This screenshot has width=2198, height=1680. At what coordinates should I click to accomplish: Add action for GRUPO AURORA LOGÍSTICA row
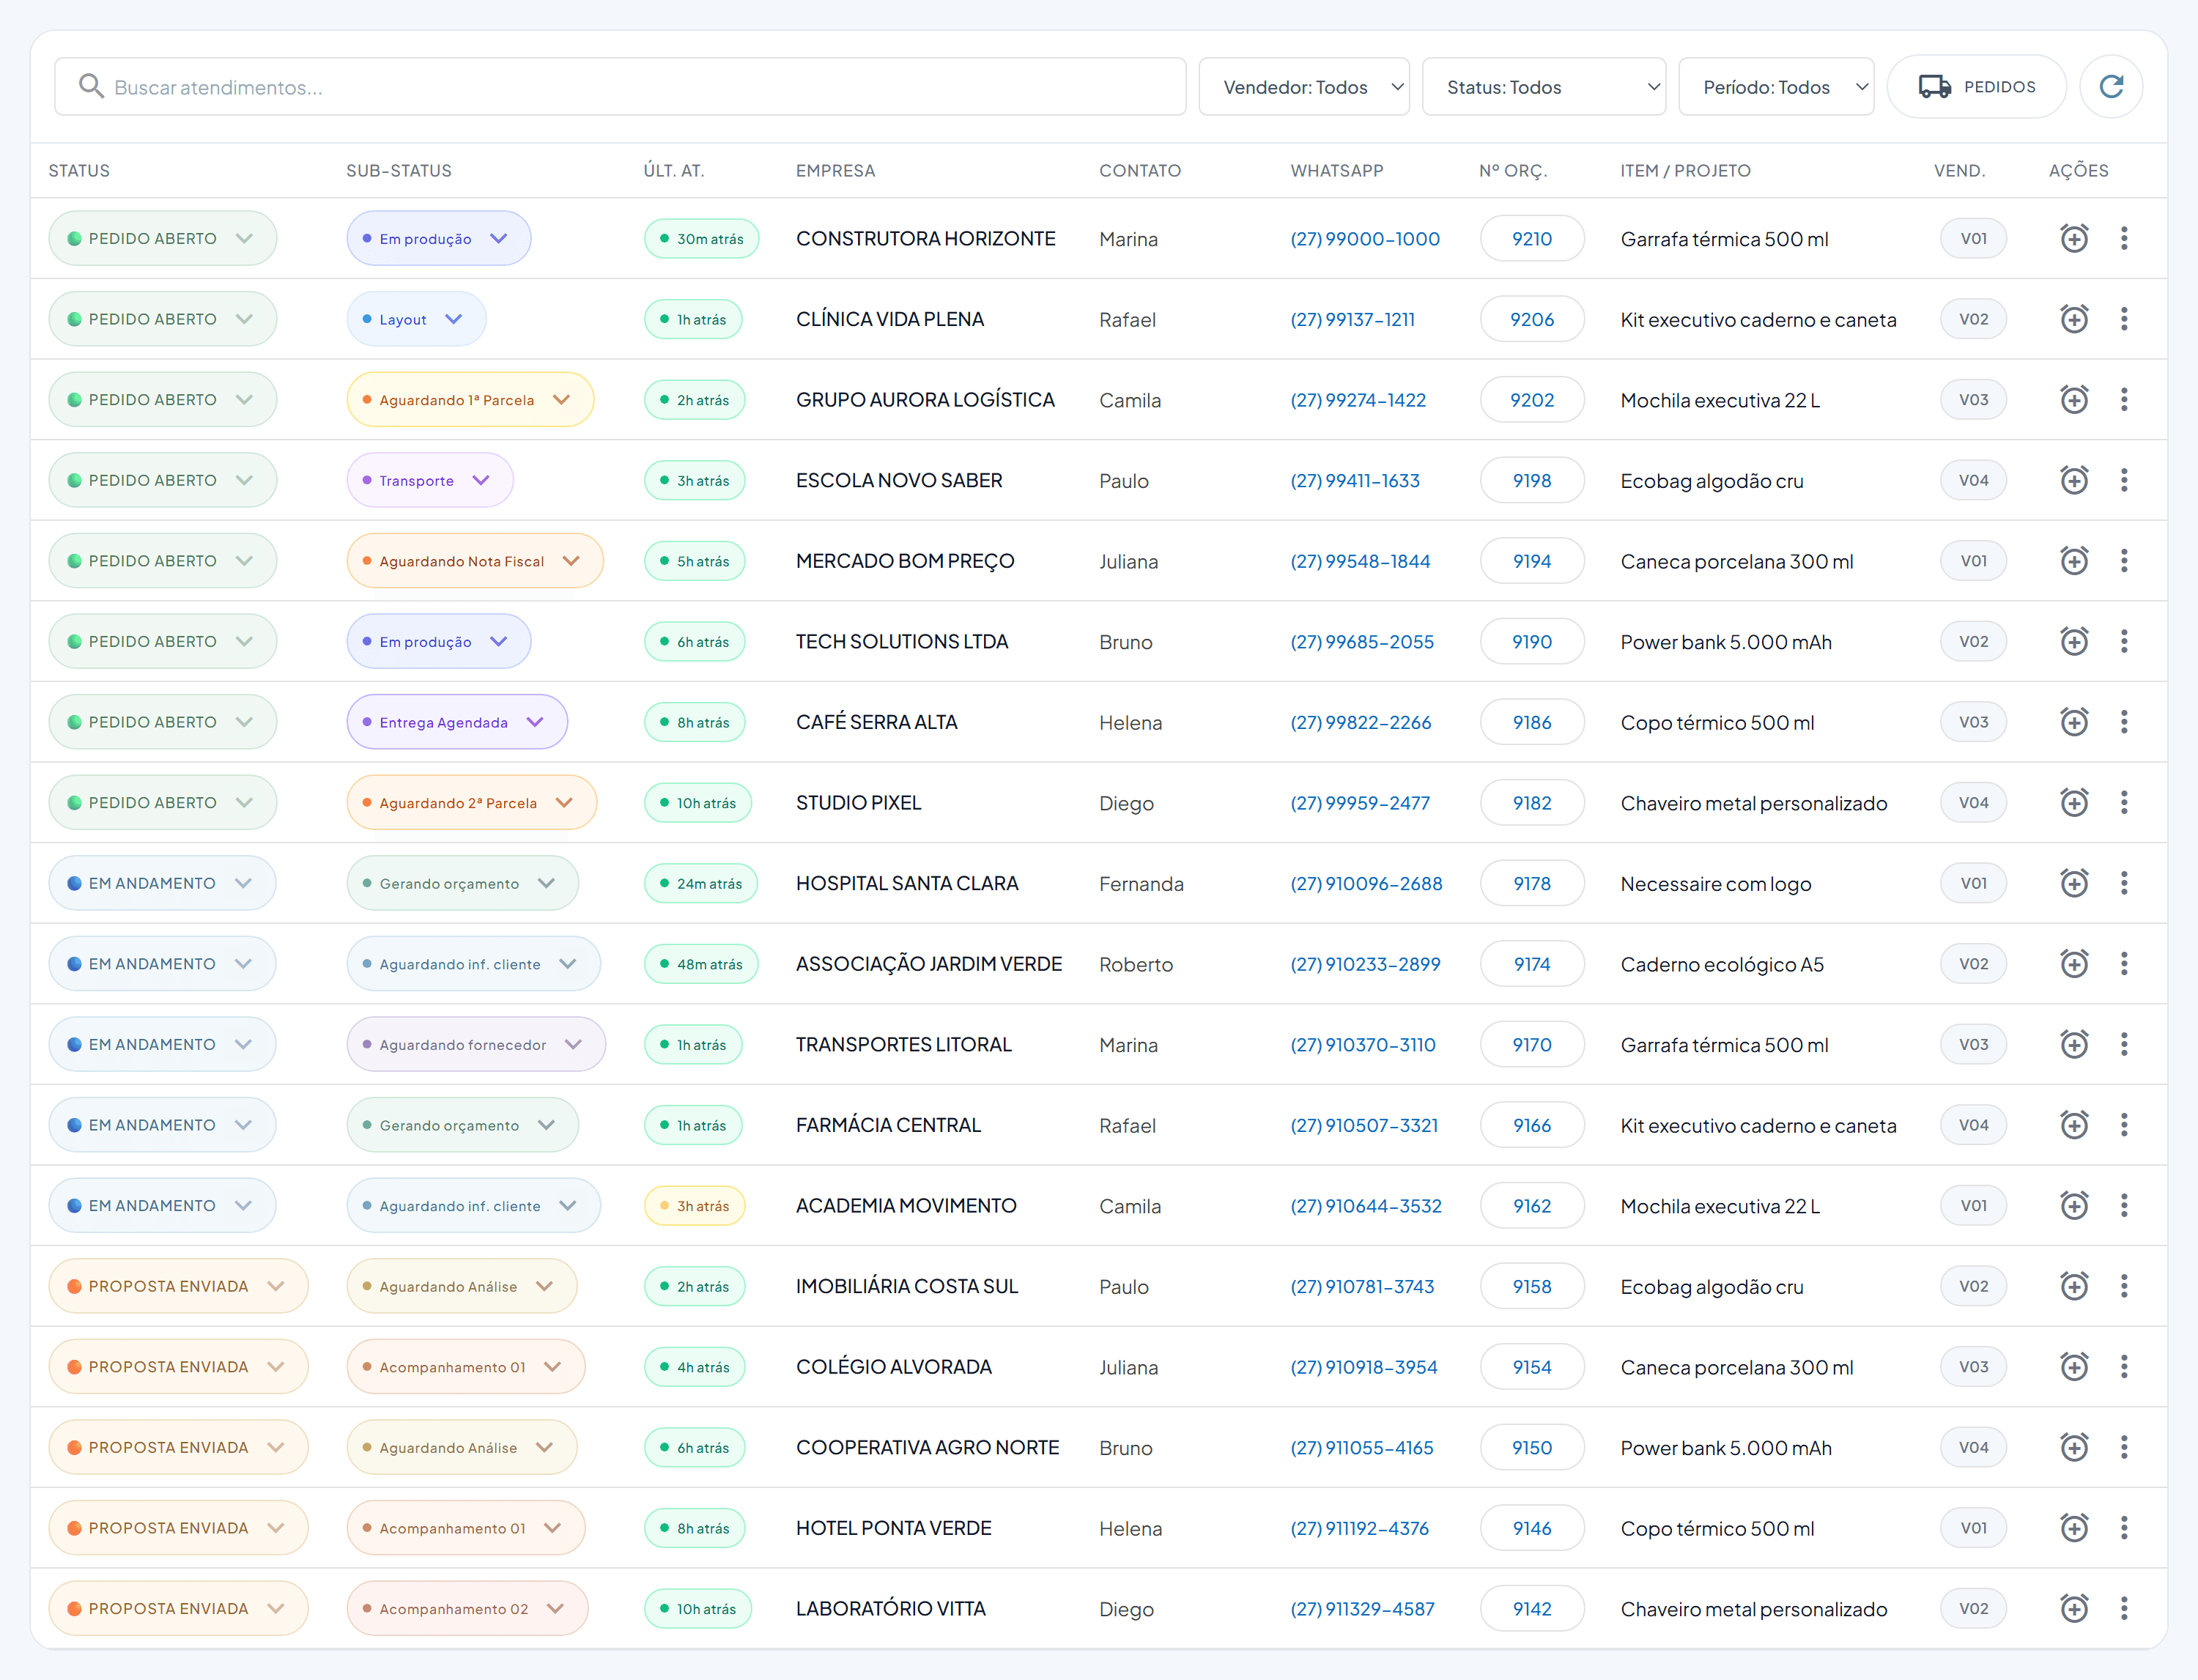[x=2074, y=400]
